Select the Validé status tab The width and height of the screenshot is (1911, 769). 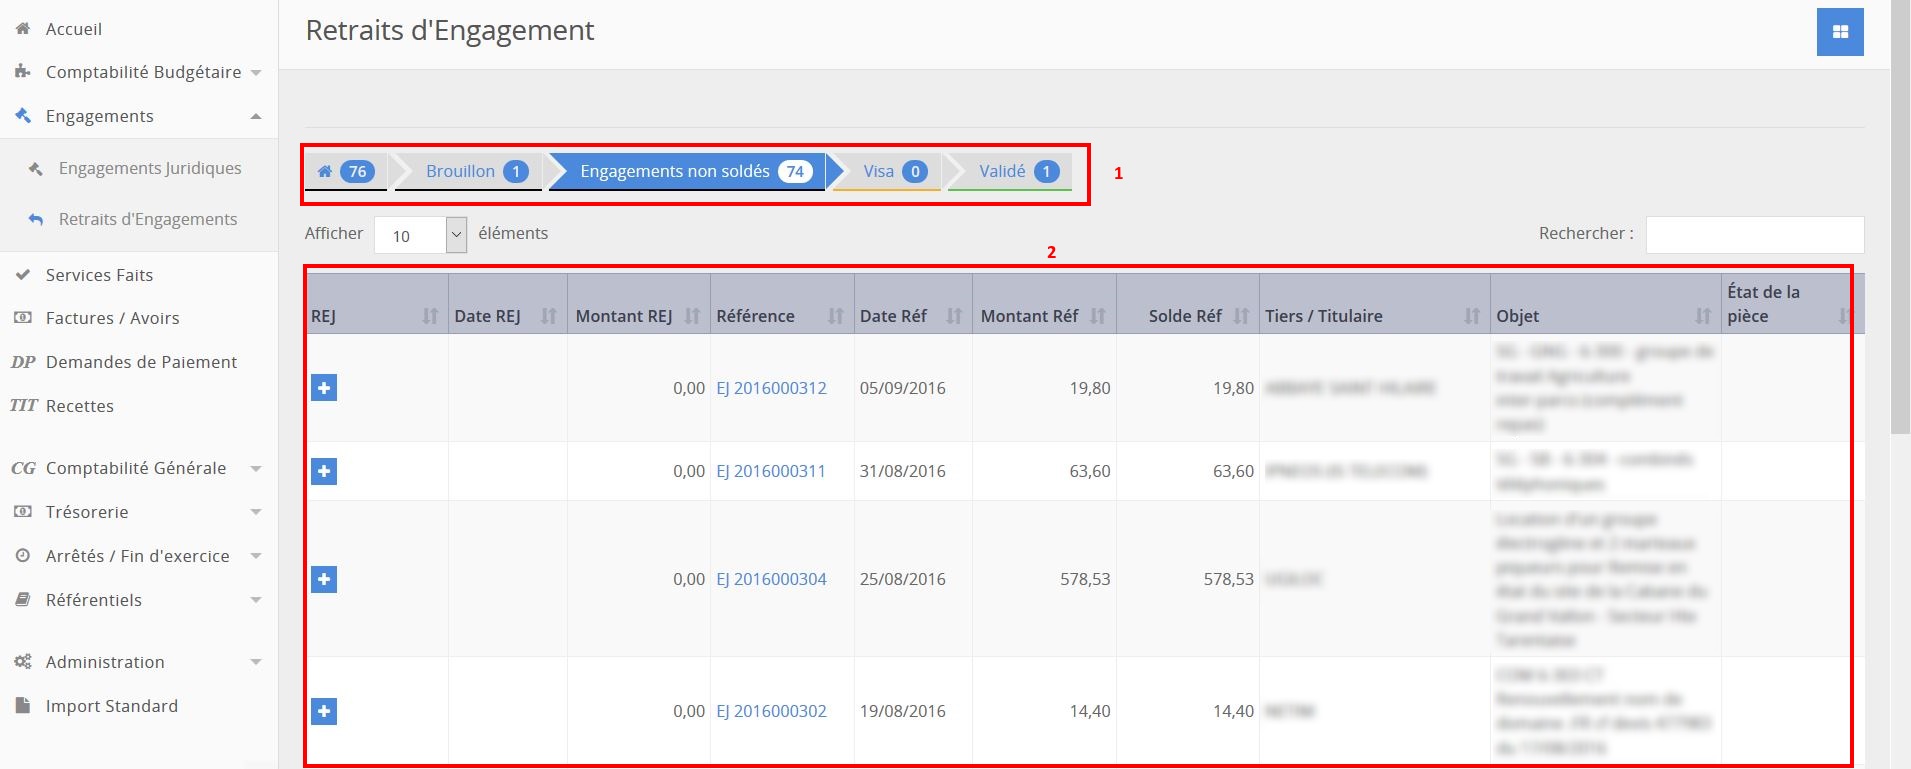[1010, 172]
